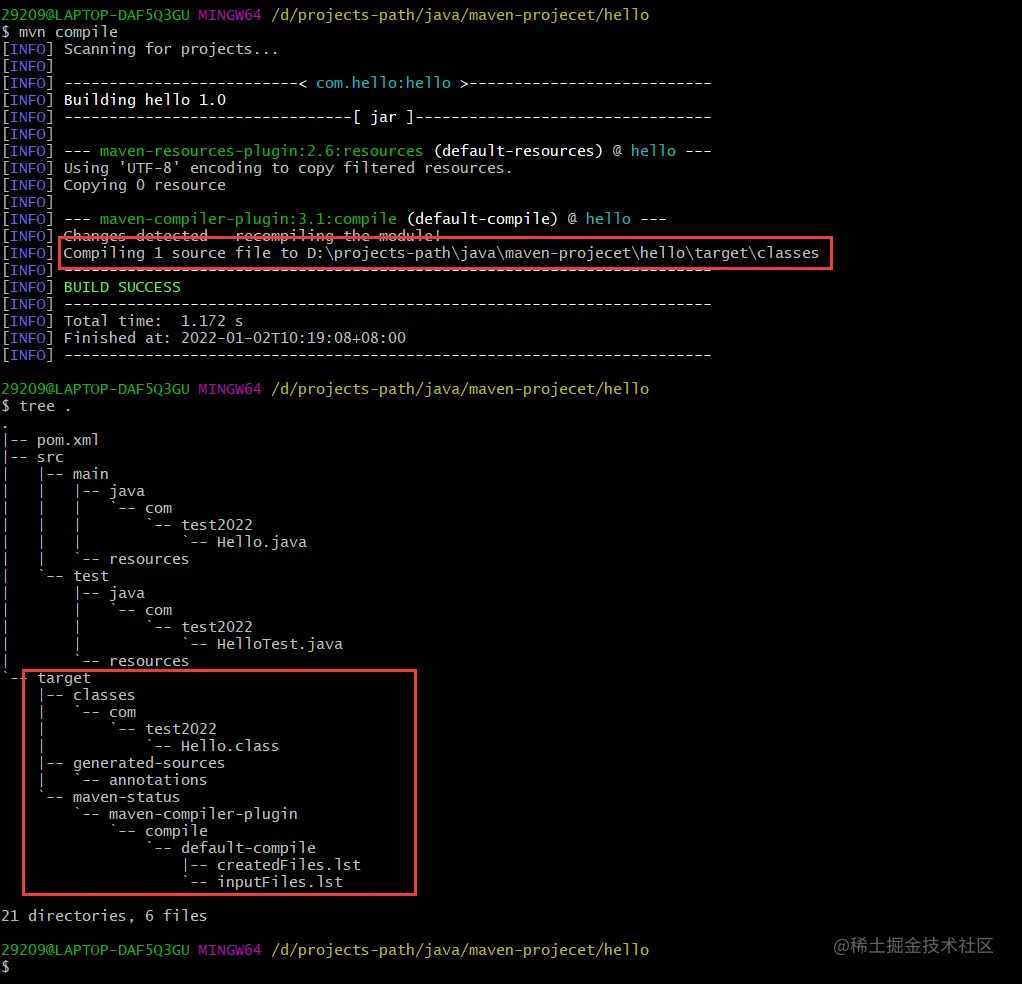Click 'inputFiles.lst' file name
Screen dimensions: 1022x984
click(280, 882)
